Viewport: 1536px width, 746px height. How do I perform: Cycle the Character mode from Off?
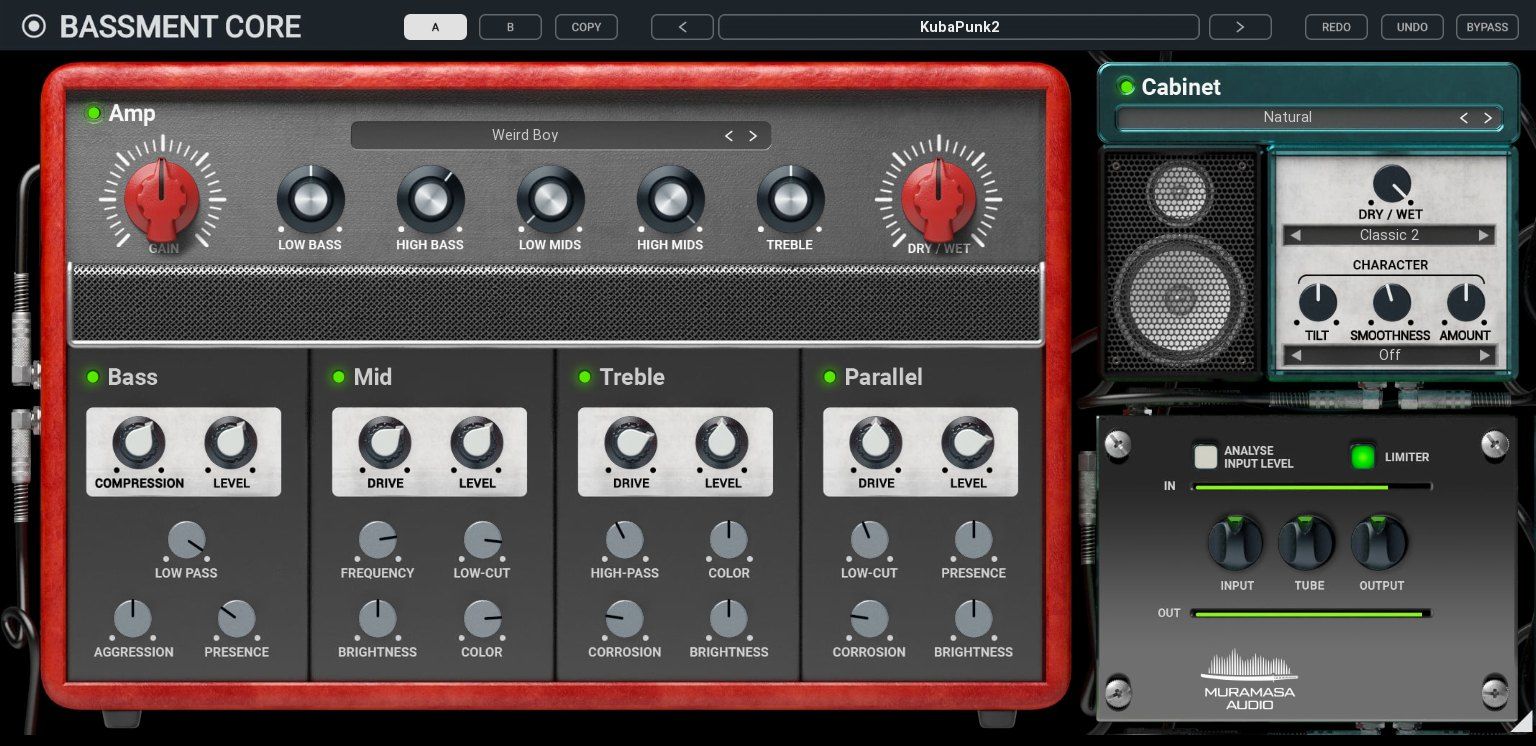click(x=1484, y=355)
